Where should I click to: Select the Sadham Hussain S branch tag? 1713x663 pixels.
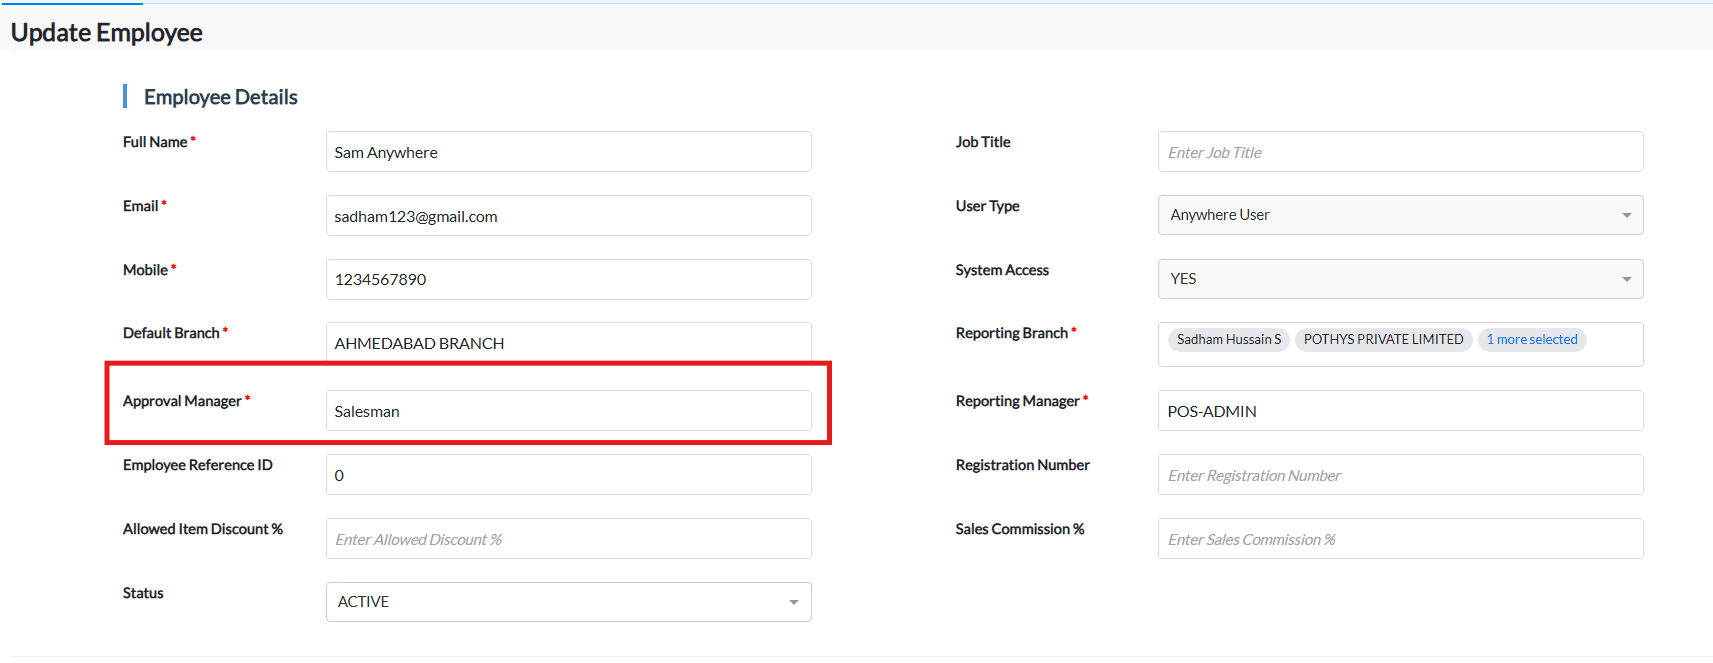coord(1228,340)
